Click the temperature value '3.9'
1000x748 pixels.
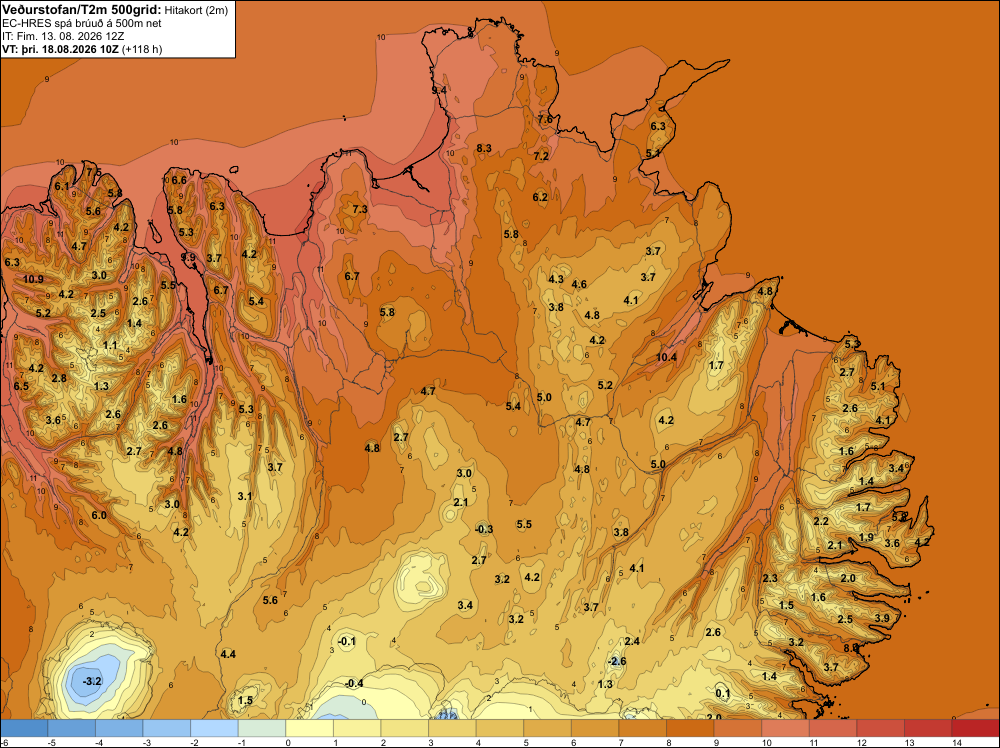click(882, 619)
